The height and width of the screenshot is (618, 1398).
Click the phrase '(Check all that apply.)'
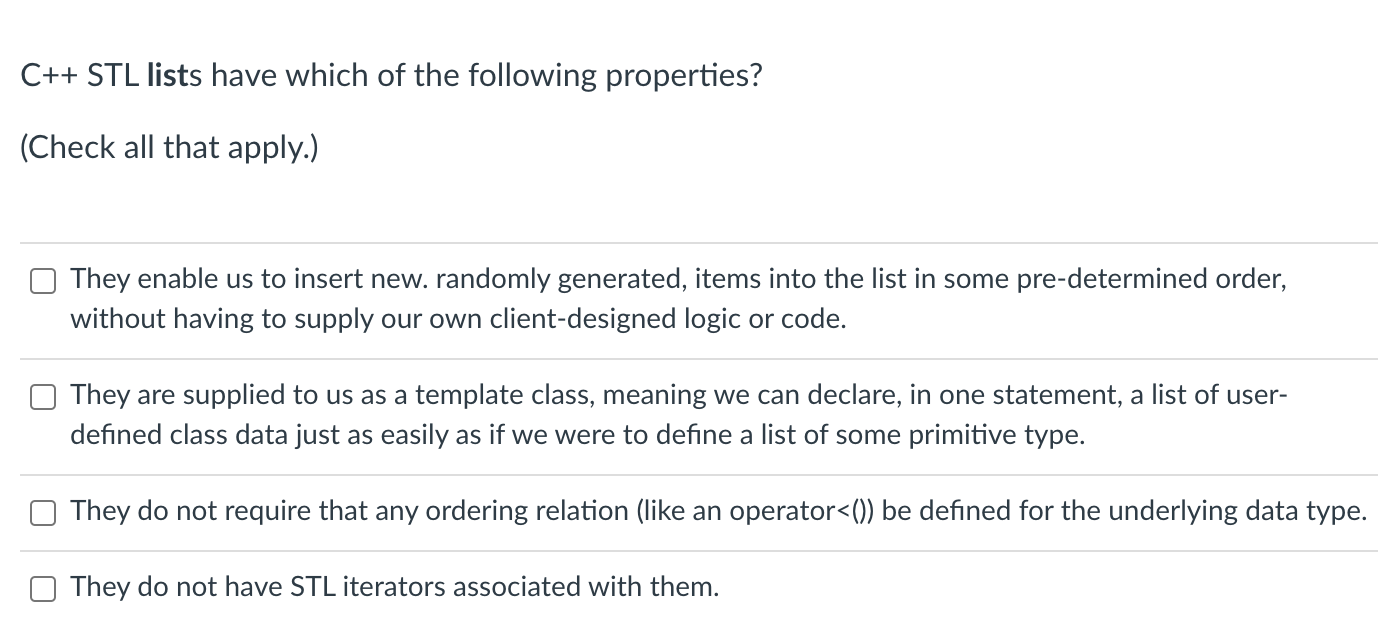[169, 147]
